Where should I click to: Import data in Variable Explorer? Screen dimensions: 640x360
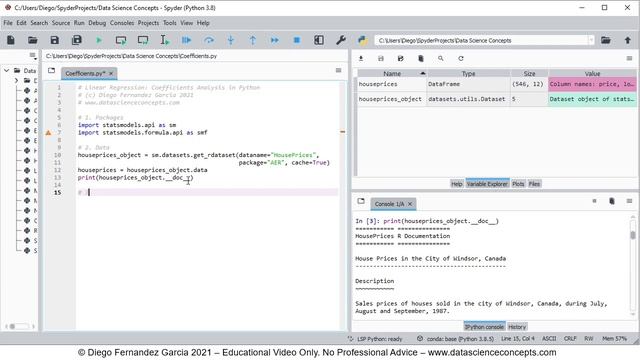[361, 59]
